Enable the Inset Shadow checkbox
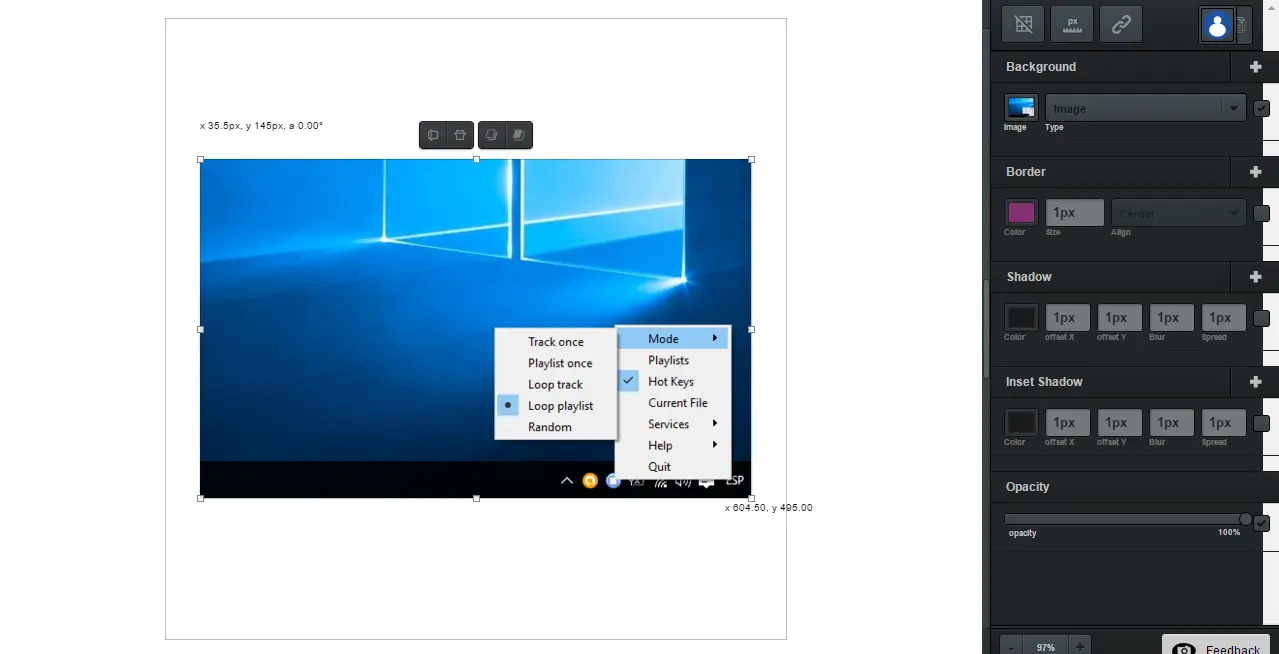Image resolution: width=1279 pixels, height=654 pixels. (1262, 423)
